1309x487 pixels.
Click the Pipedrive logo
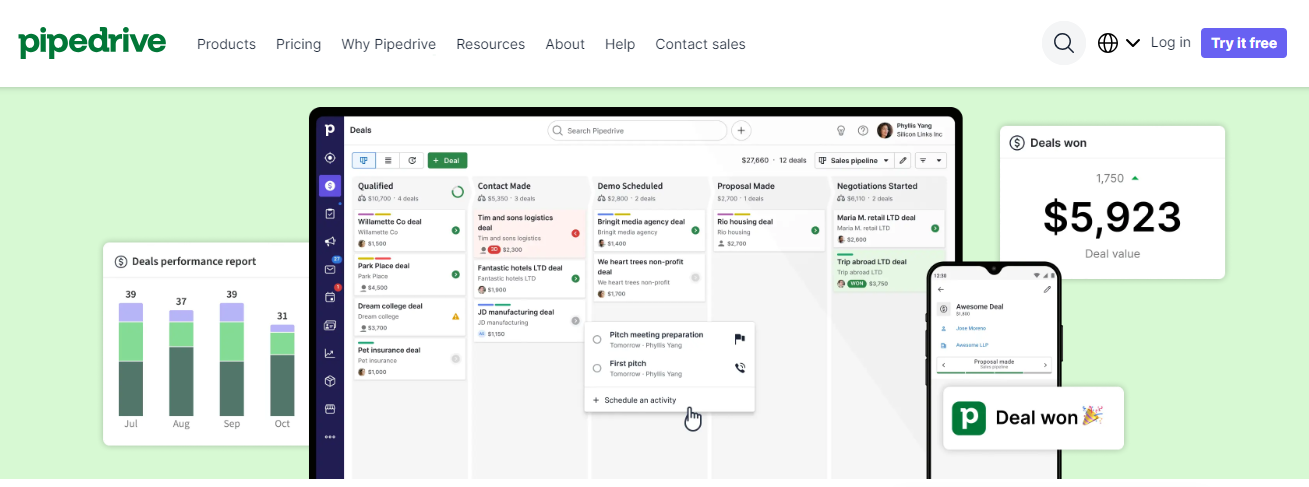pos(92,43)
